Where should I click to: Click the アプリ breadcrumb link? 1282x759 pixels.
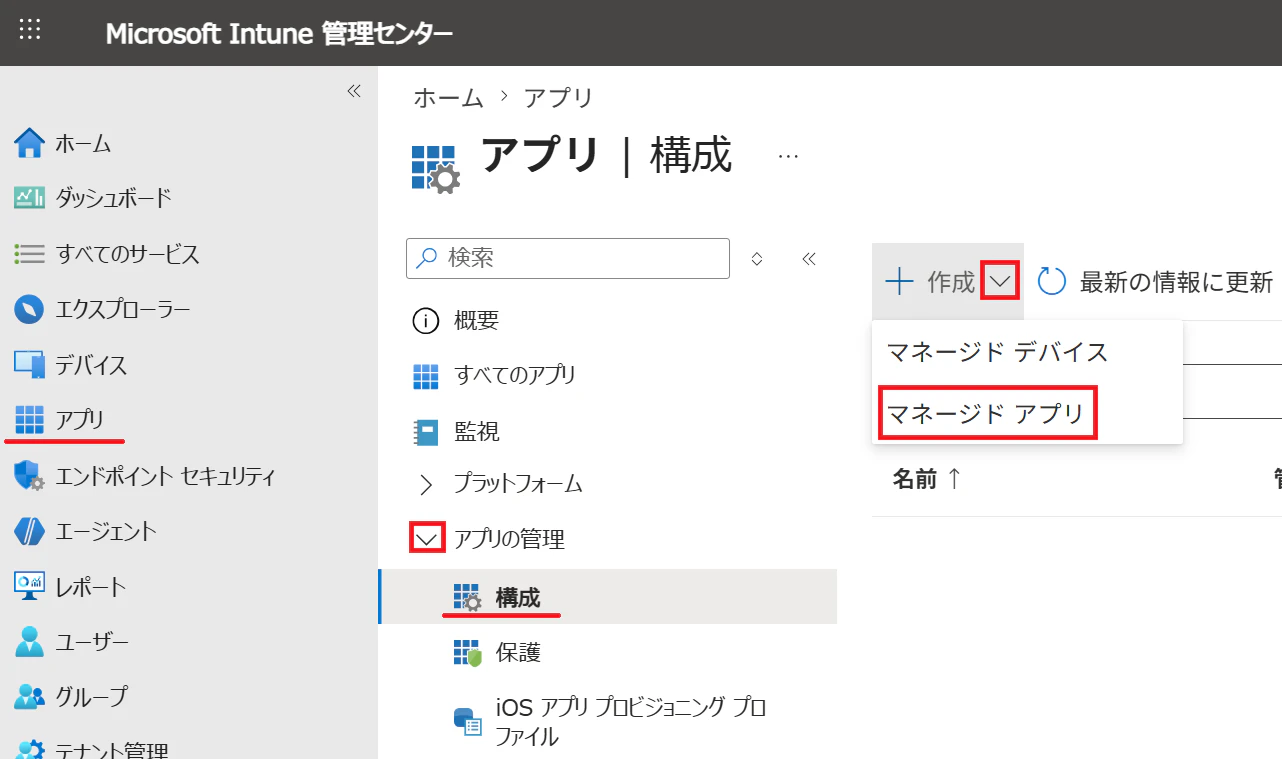tap(559, 98)
